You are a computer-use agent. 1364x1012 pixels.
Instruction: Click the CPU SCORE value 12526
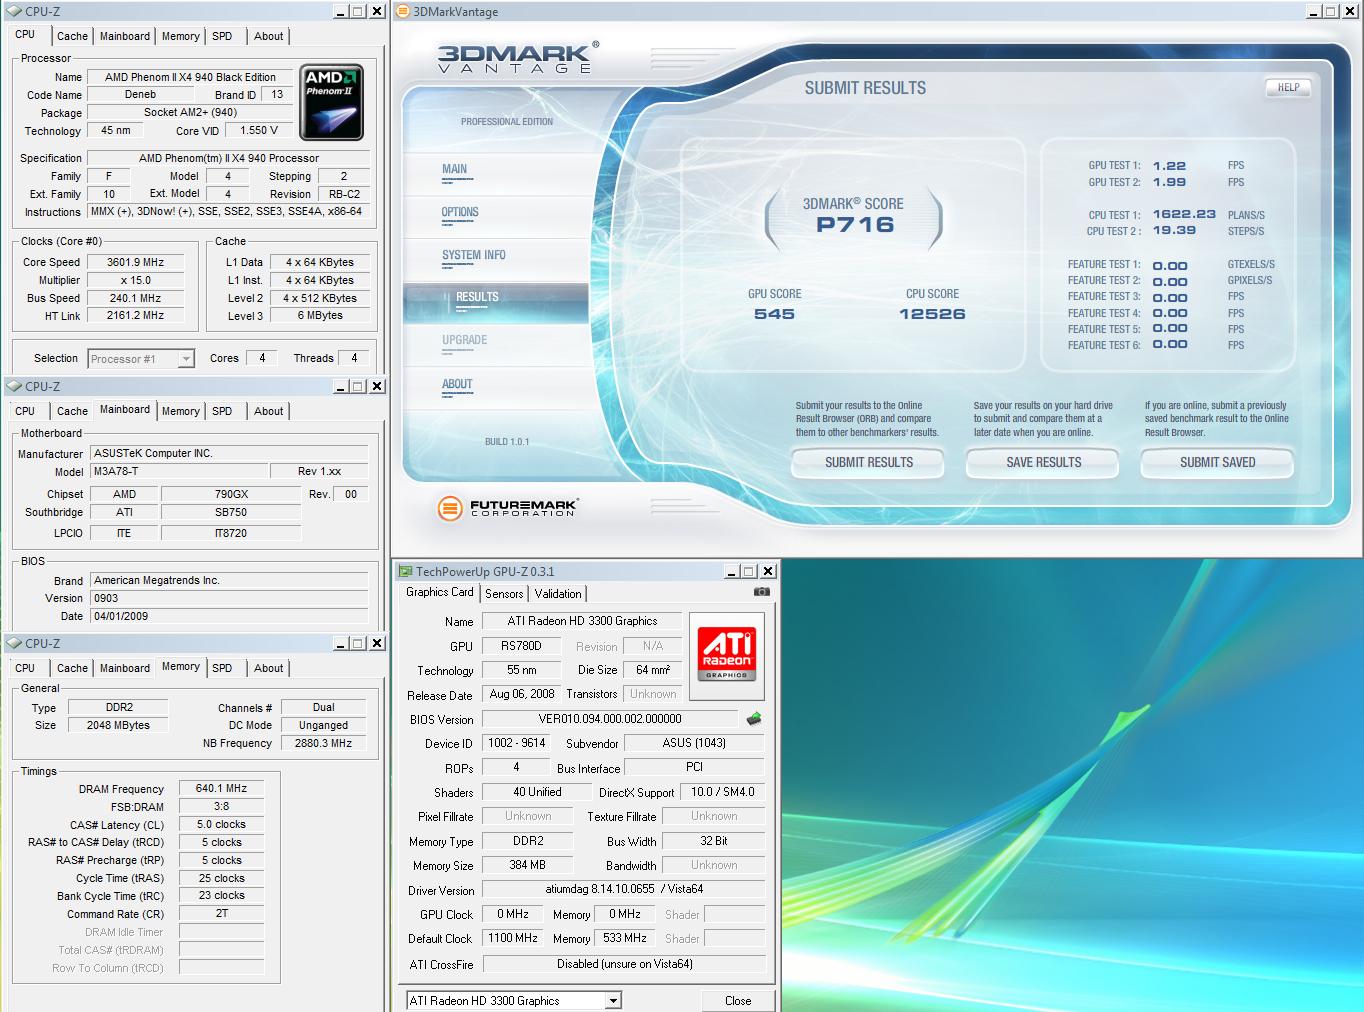[x=932, y=314]
